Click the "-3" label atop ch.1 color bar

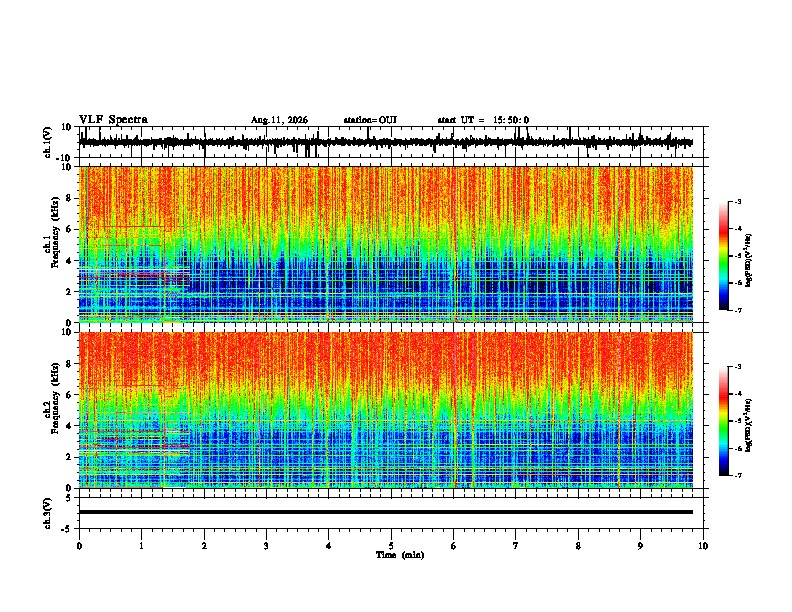point(738,201)
